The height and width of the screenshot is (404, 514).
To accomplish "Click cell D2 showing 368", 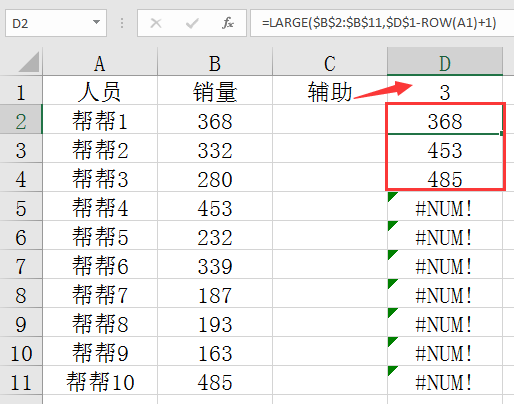I will coord(445,119).
